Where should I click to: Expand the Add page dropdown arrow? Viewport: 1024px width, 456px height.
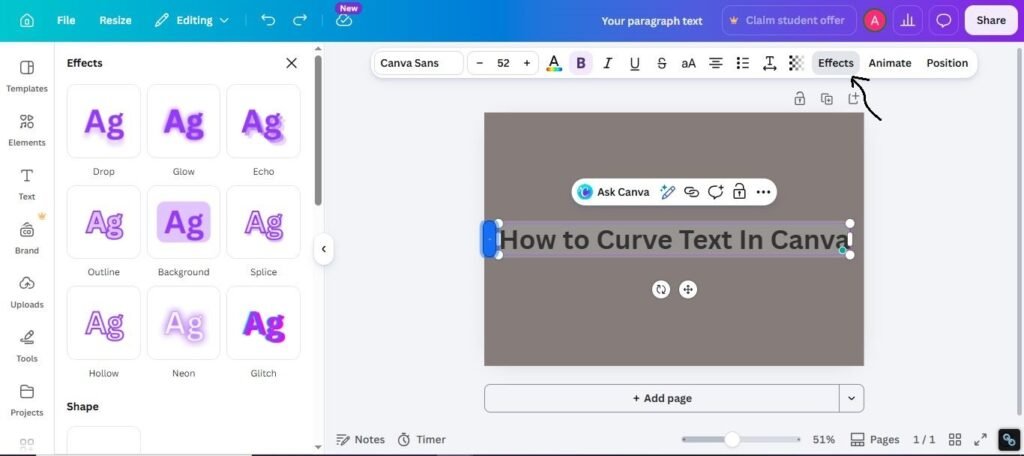click(x=852, y=399)
